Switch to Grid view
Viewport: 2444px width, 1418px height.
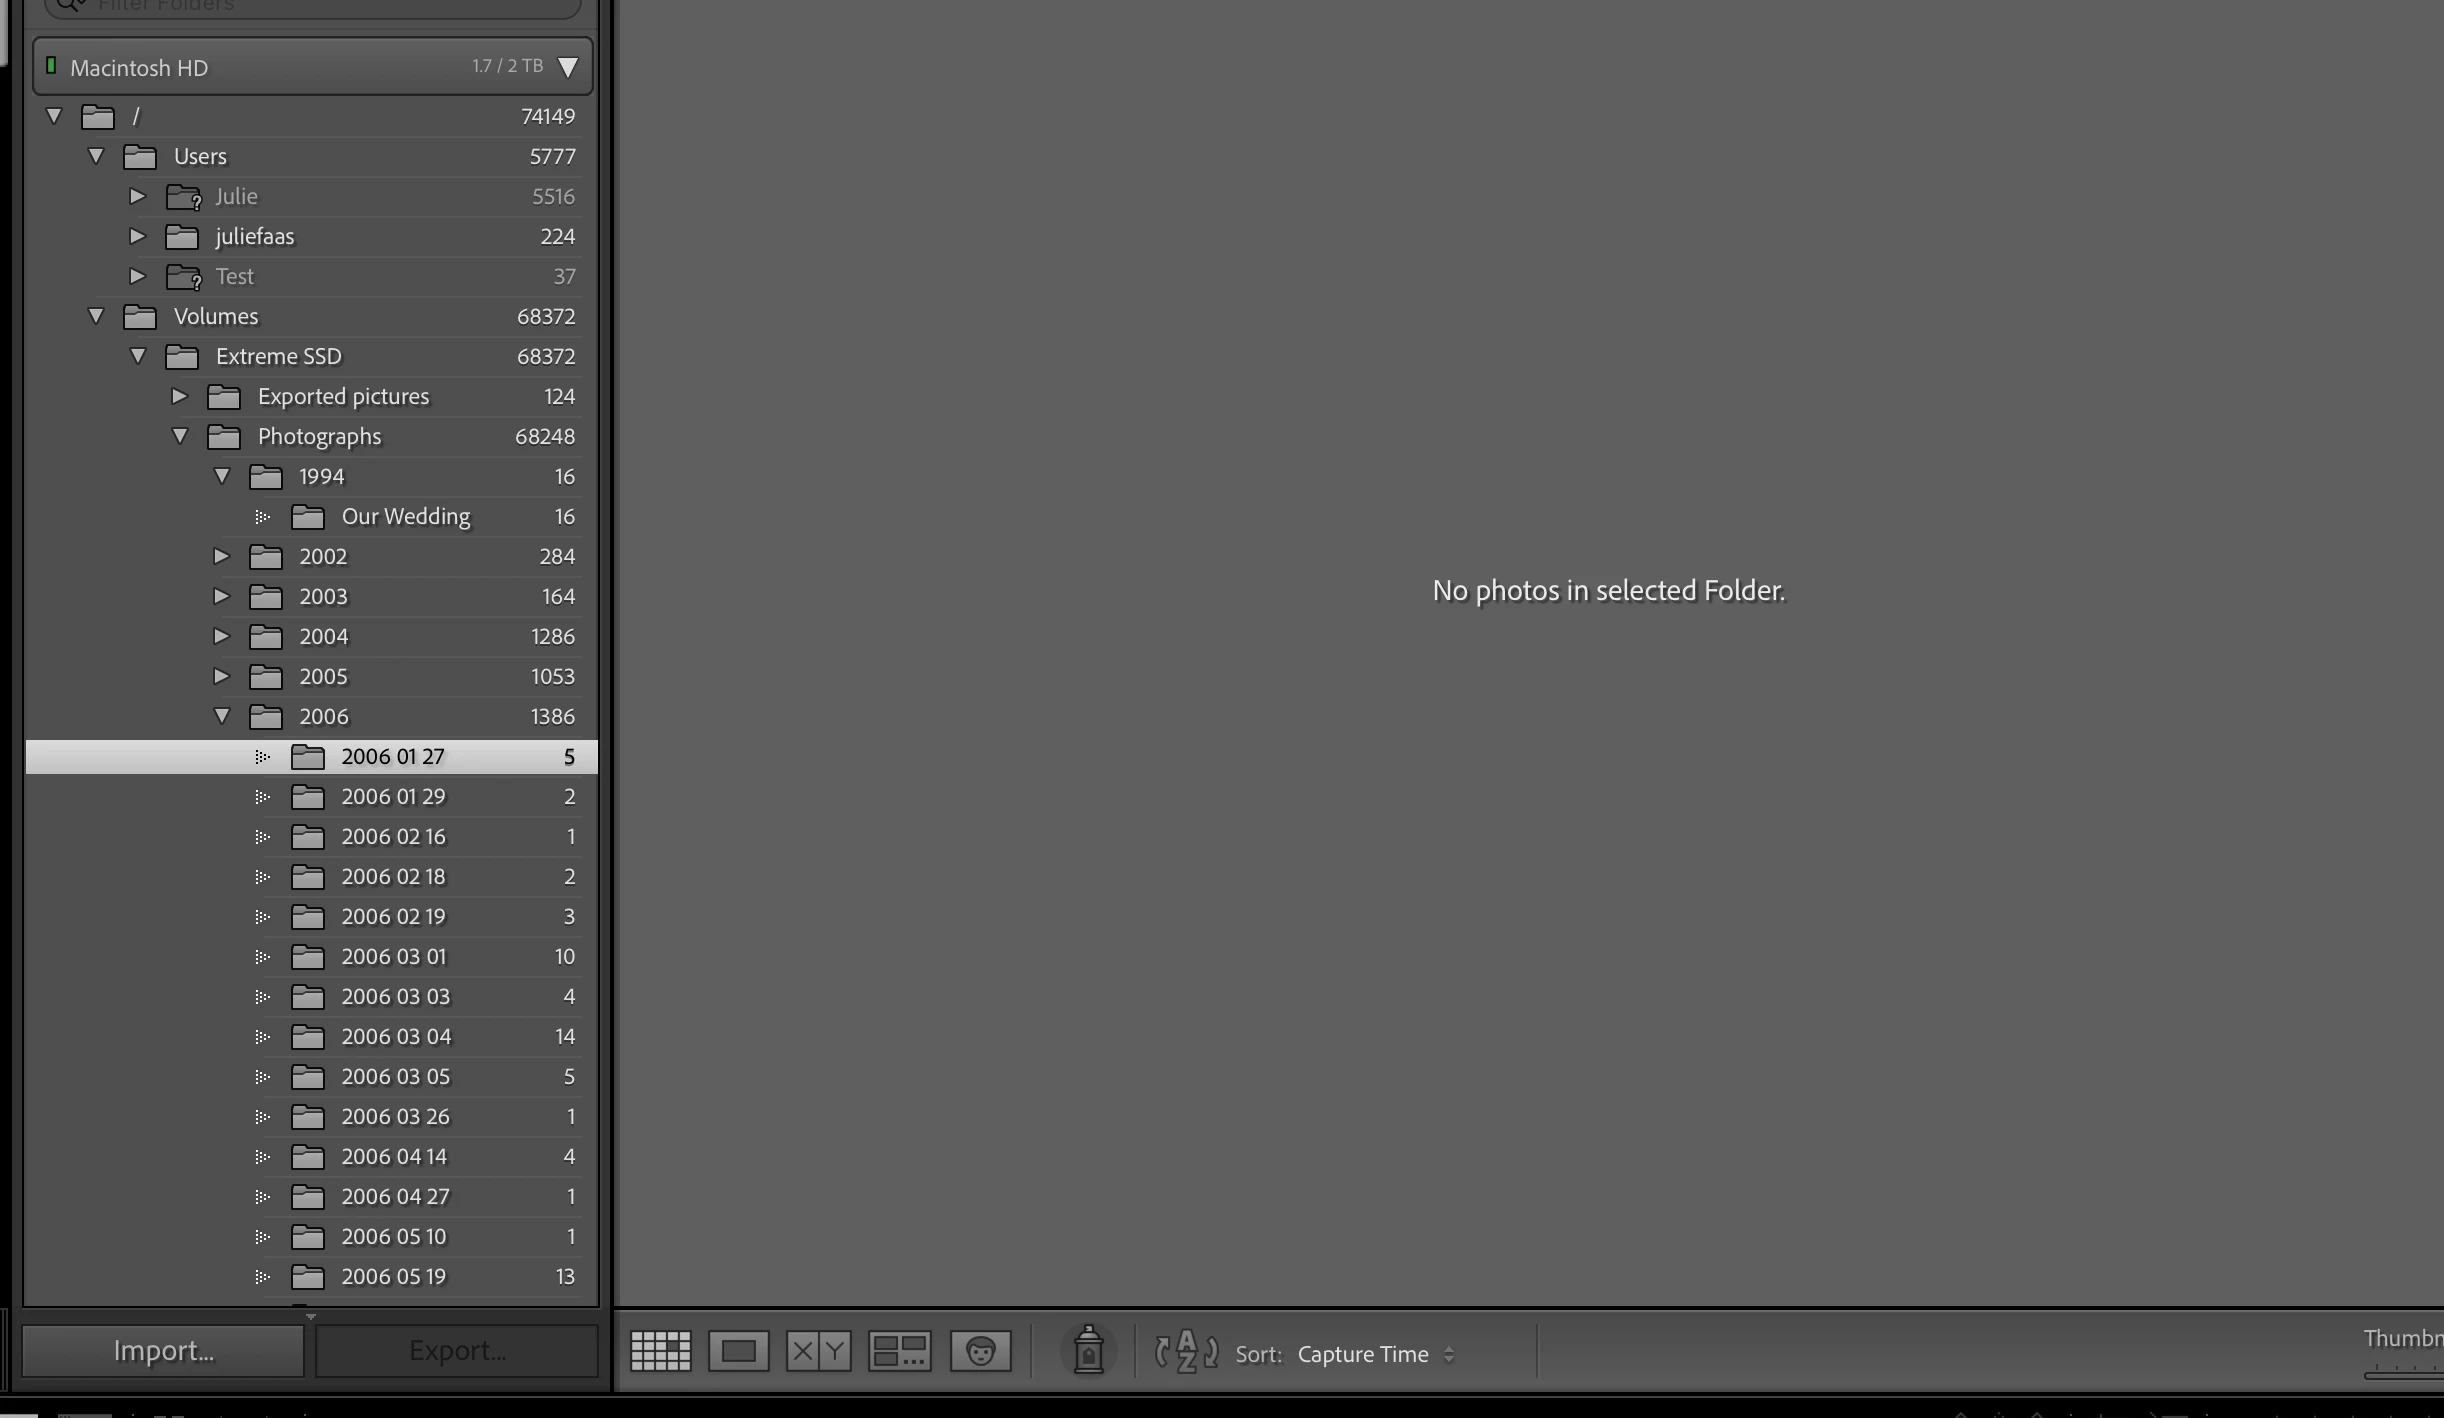[x=660, y=1351]
